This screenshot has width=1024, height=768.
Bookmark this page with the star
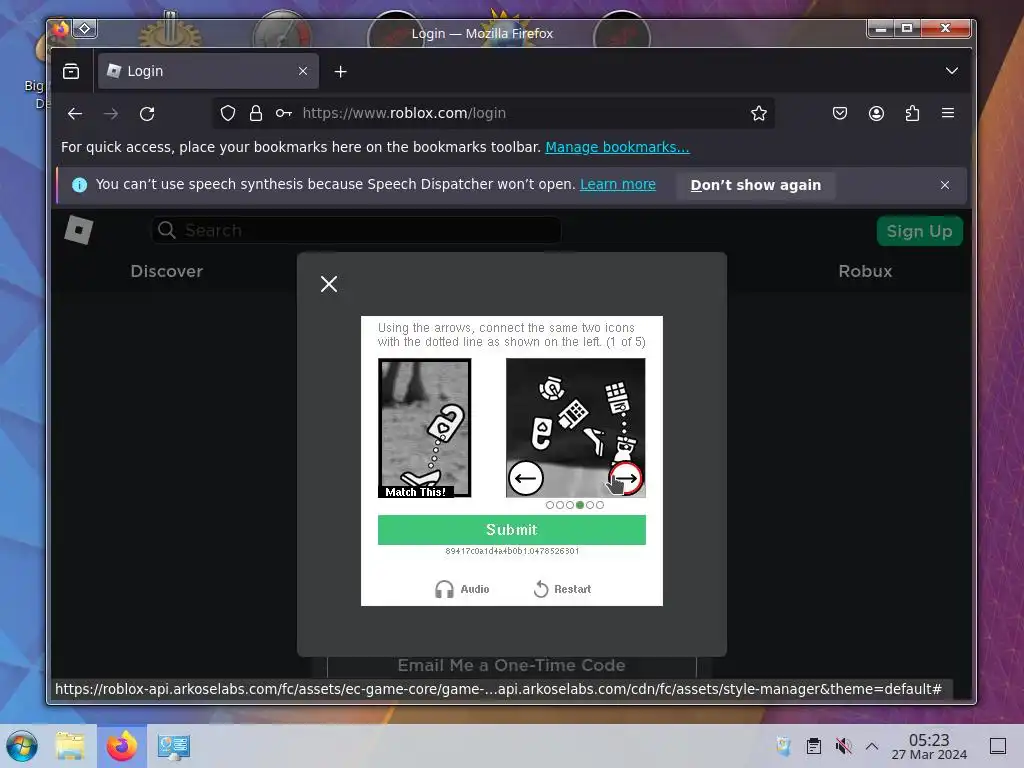(758, 114)
